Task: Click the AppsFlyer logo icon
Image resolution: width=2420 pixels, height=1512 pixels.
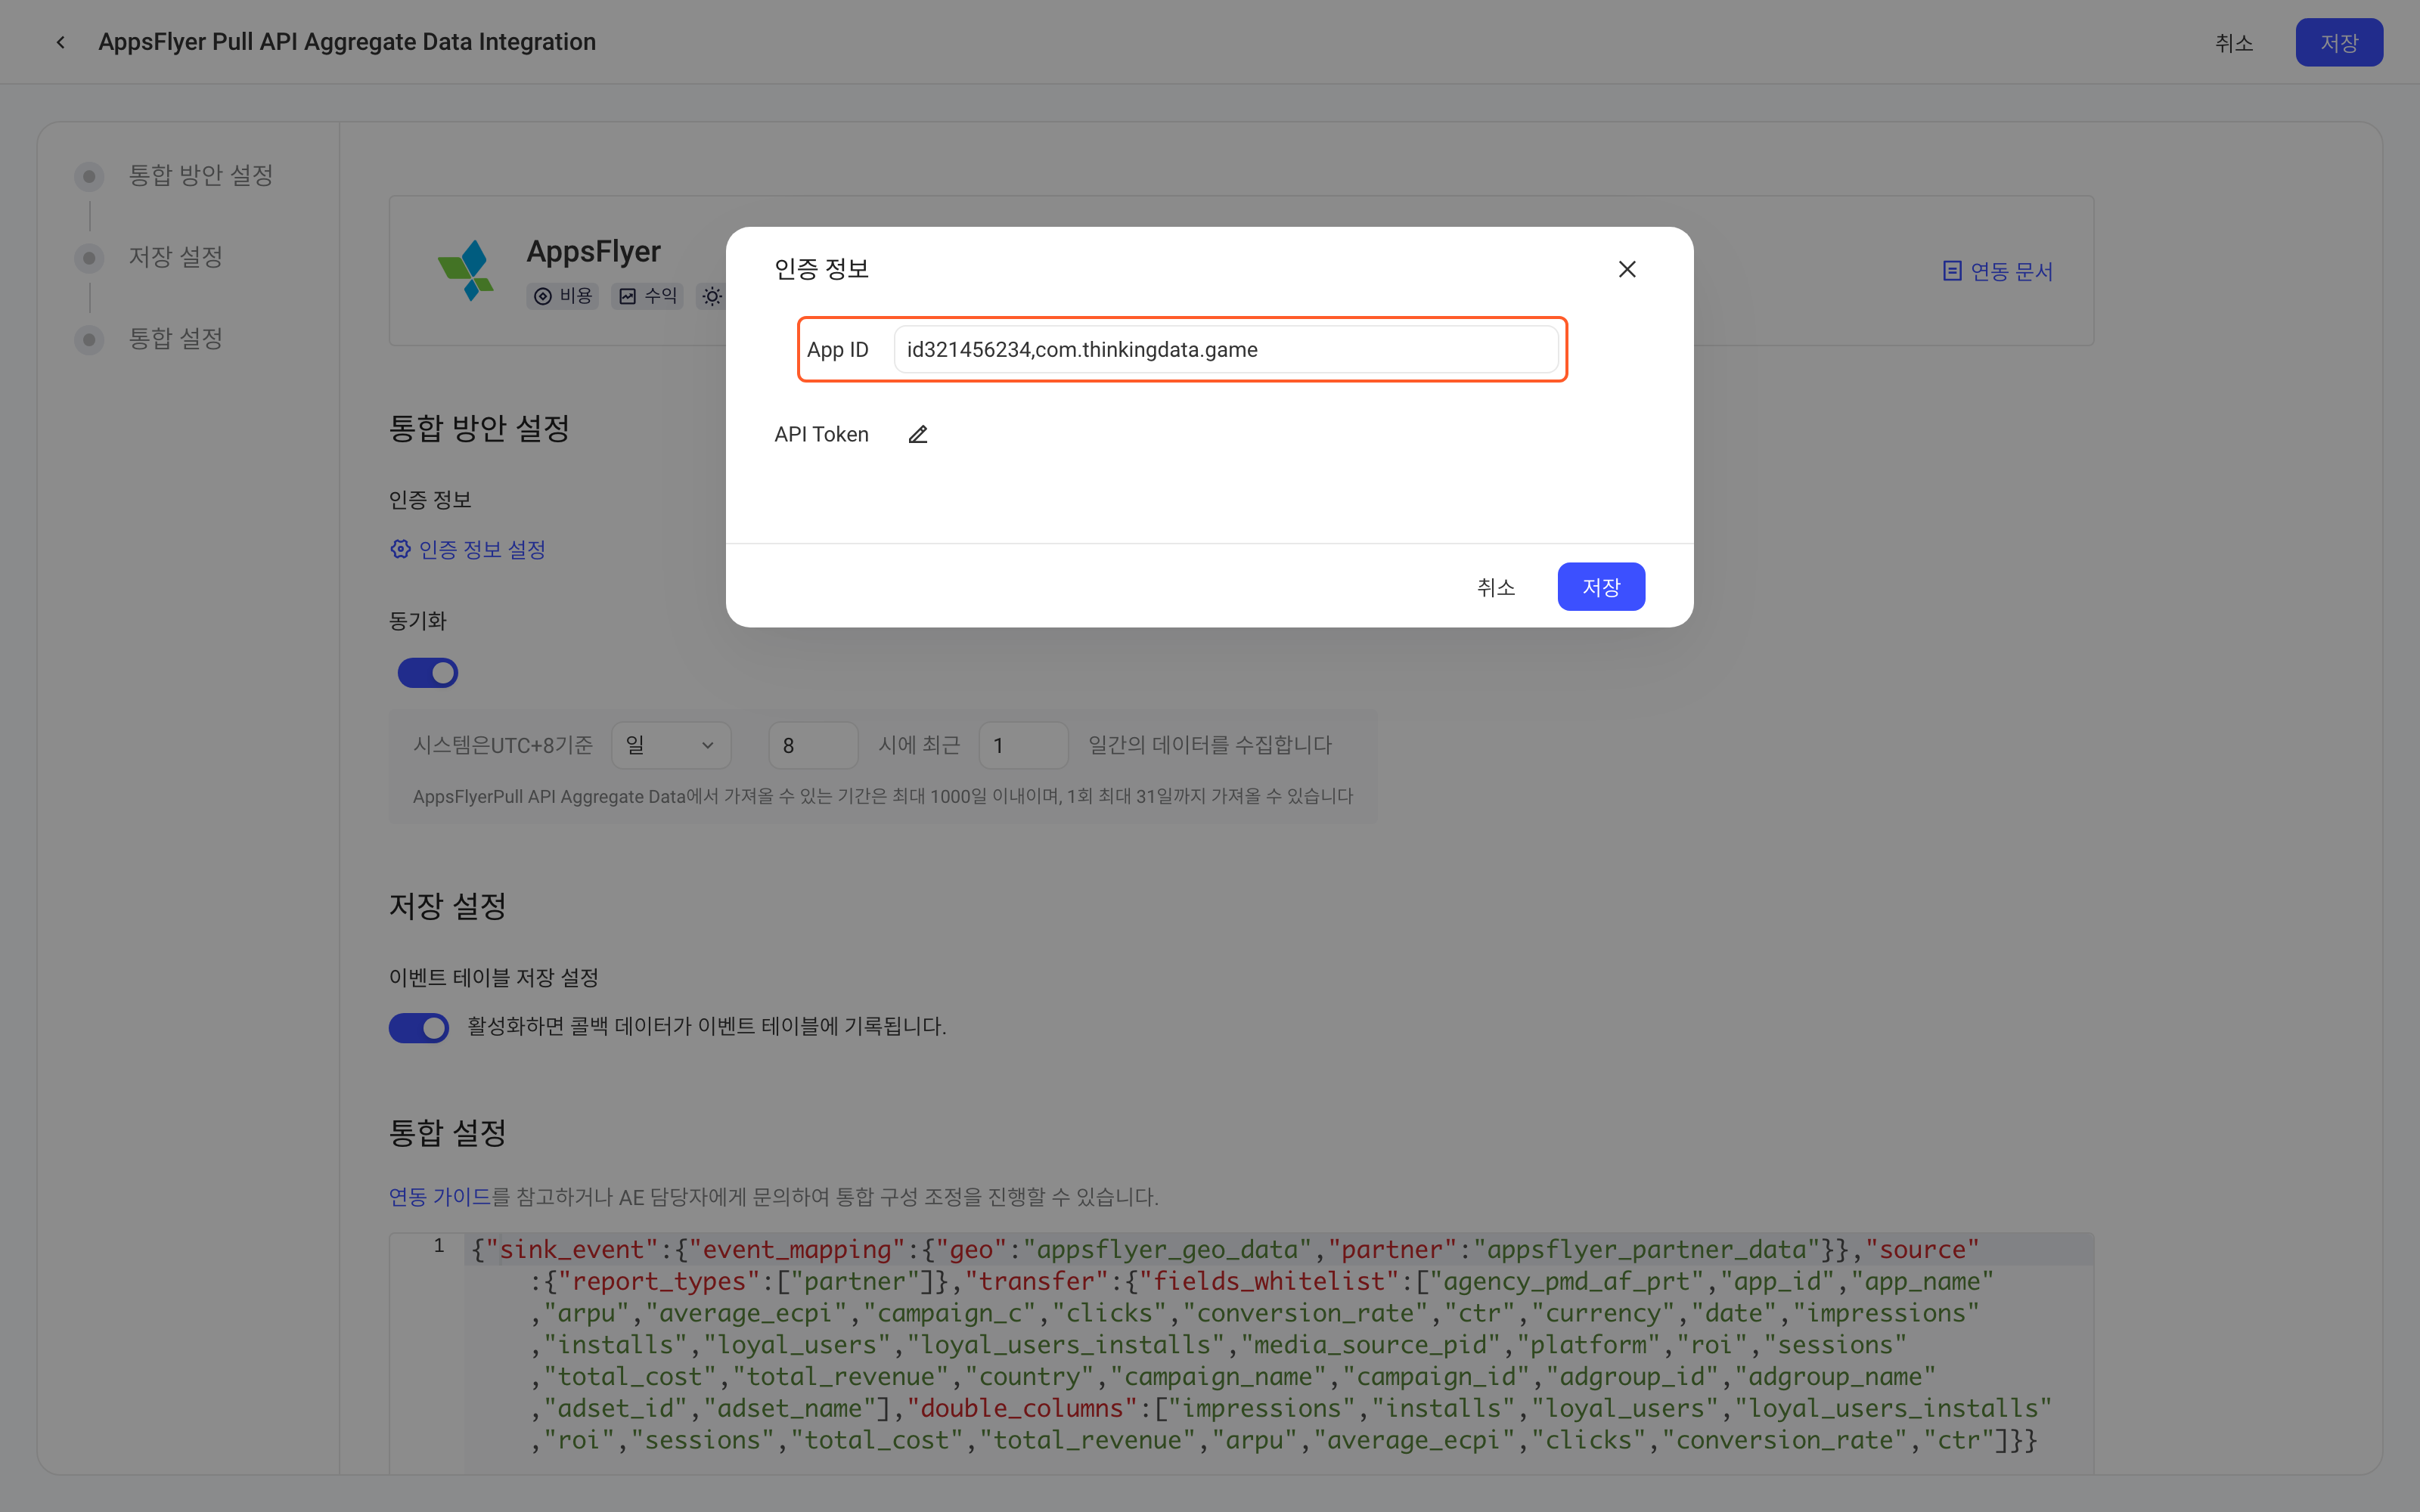Action: 466,270
